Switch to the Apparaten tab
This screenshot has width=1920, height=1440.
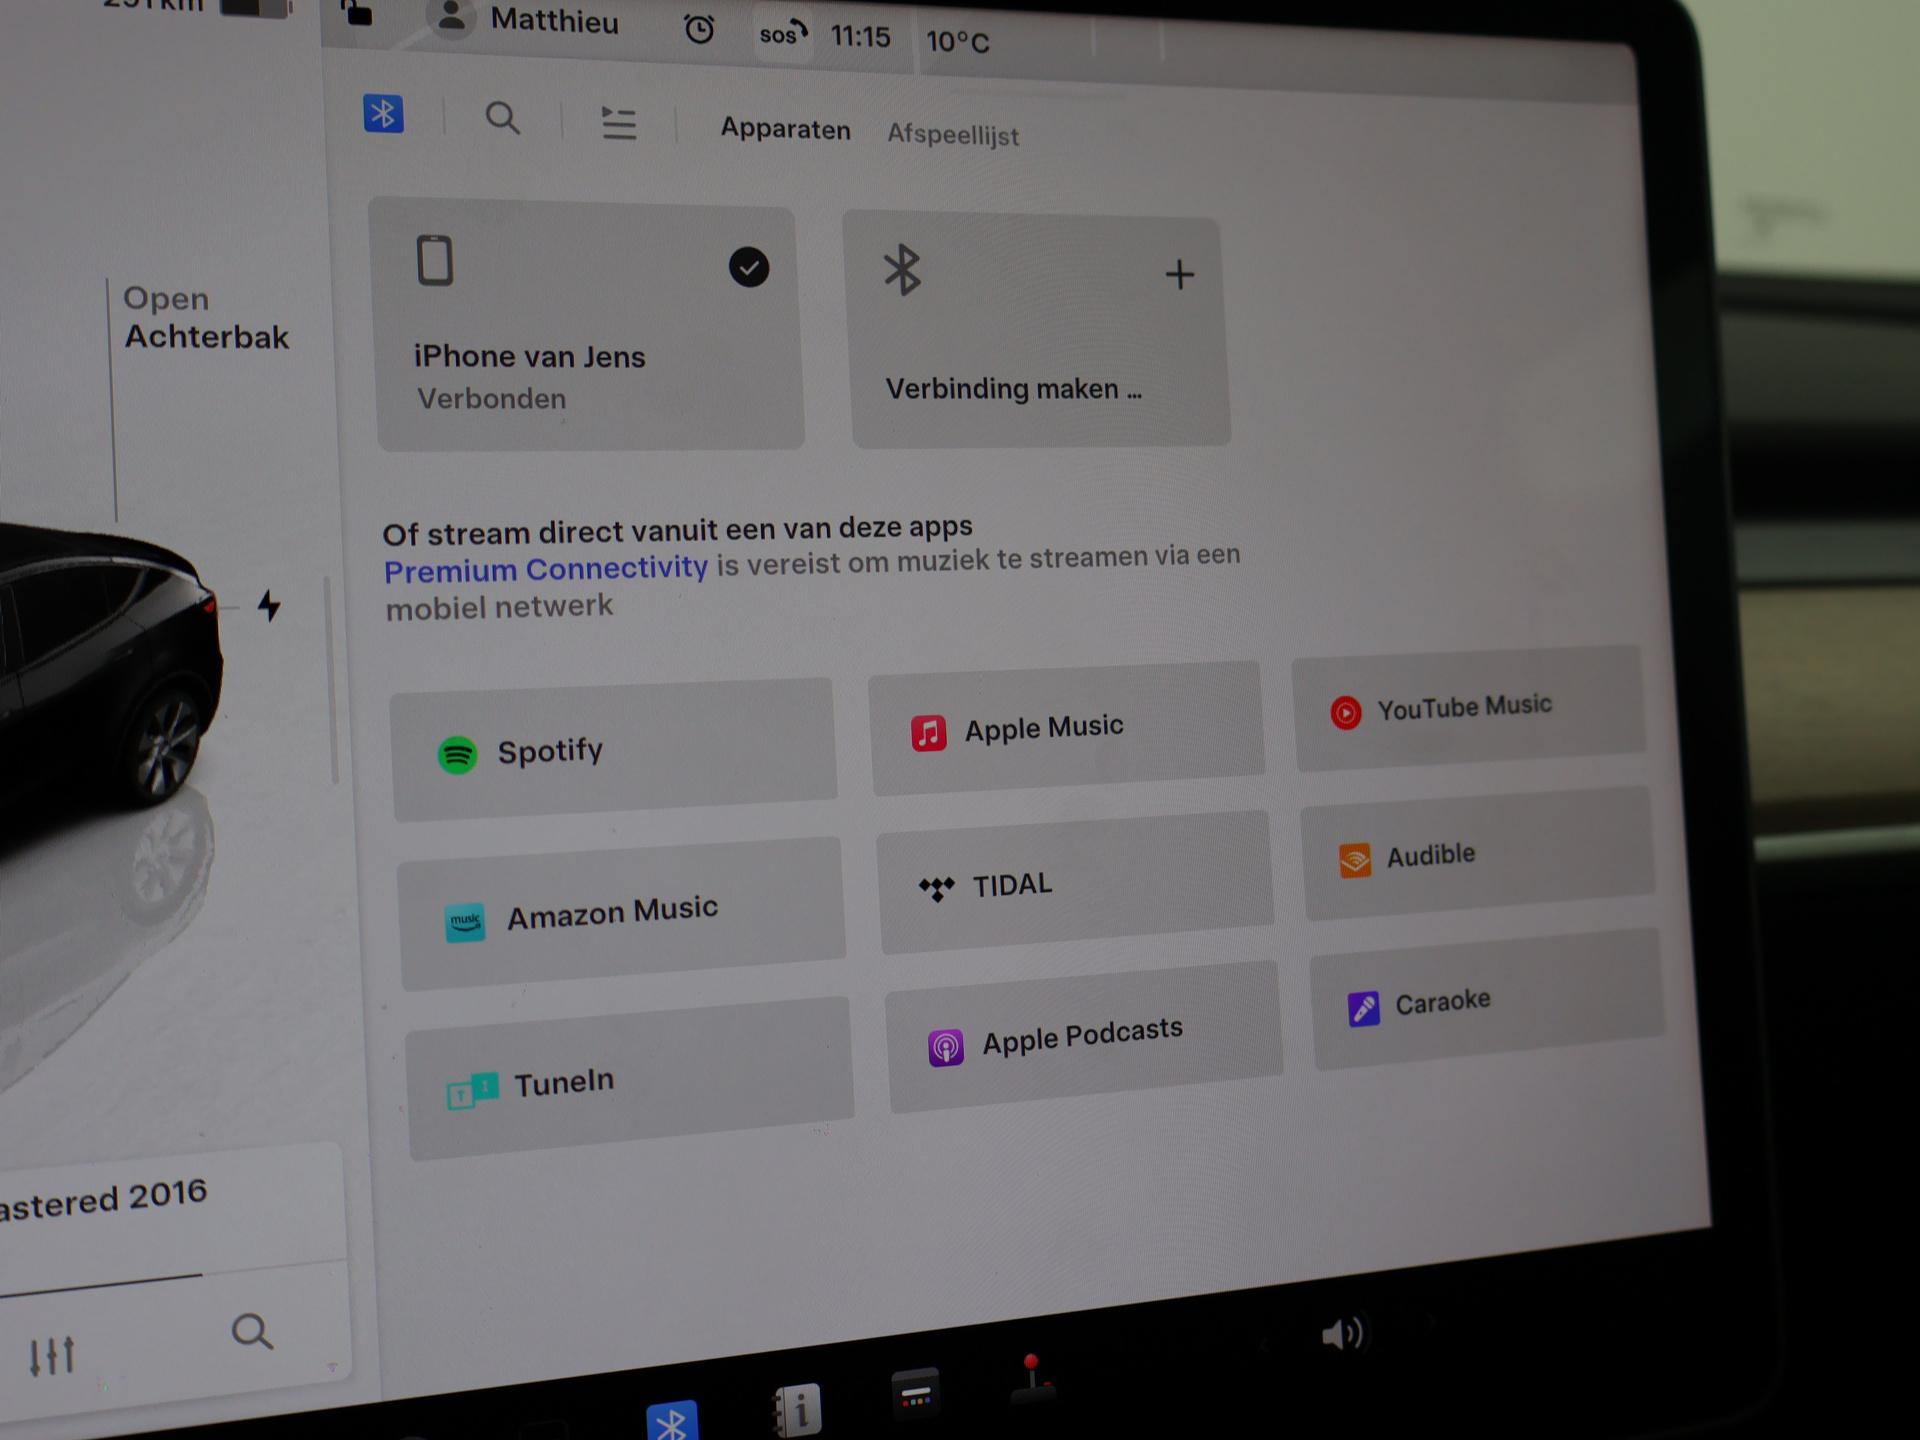(x=785, y=129)
